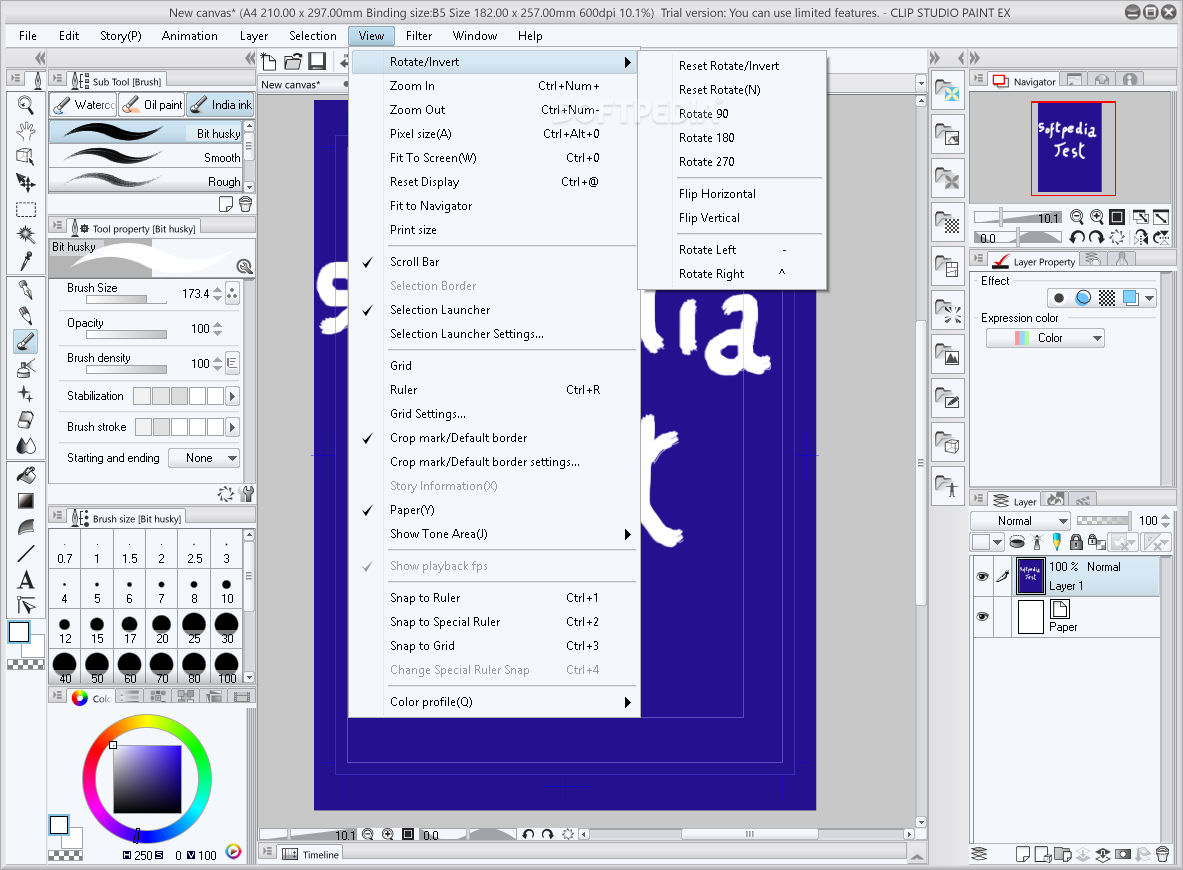
Task: Select the Move (hand) tool
Action: pyautogui.click(x=26, y=131)
